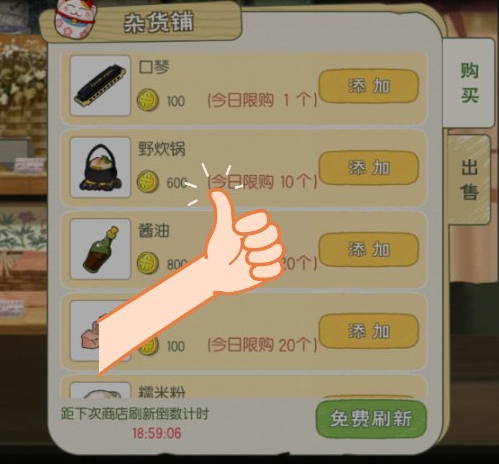The width and height of the screenshot is (499, 464).
Task: Add 酱油 with the 添加 button
Action: pos(369,250)
